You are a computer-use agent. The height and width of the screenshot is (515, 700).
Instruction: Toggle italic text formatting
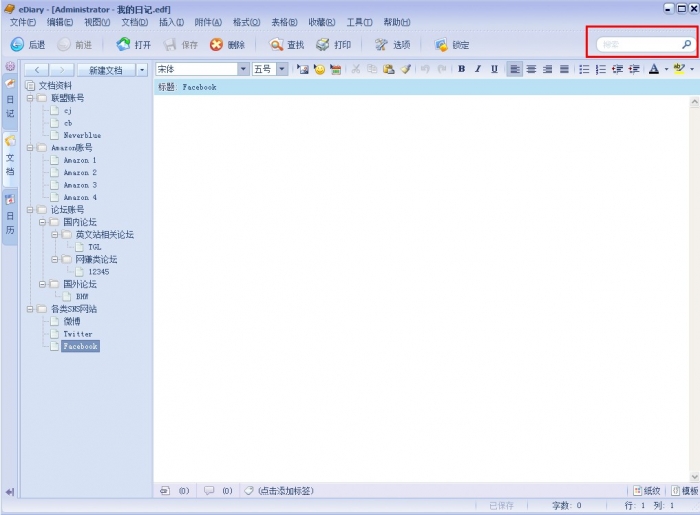pyautogui.click(x=478, y=69)
